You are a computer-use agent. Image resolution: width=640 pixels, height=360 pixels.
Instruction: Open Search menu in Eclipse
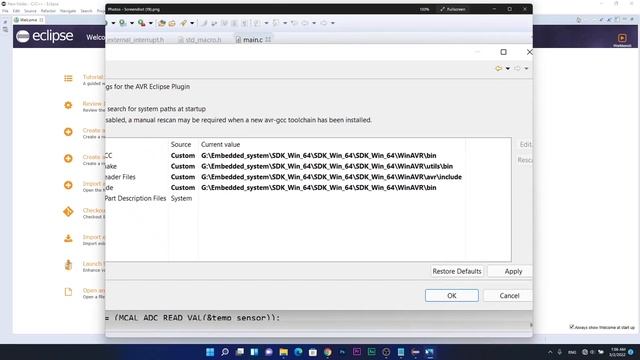click(x=86, y=11)
